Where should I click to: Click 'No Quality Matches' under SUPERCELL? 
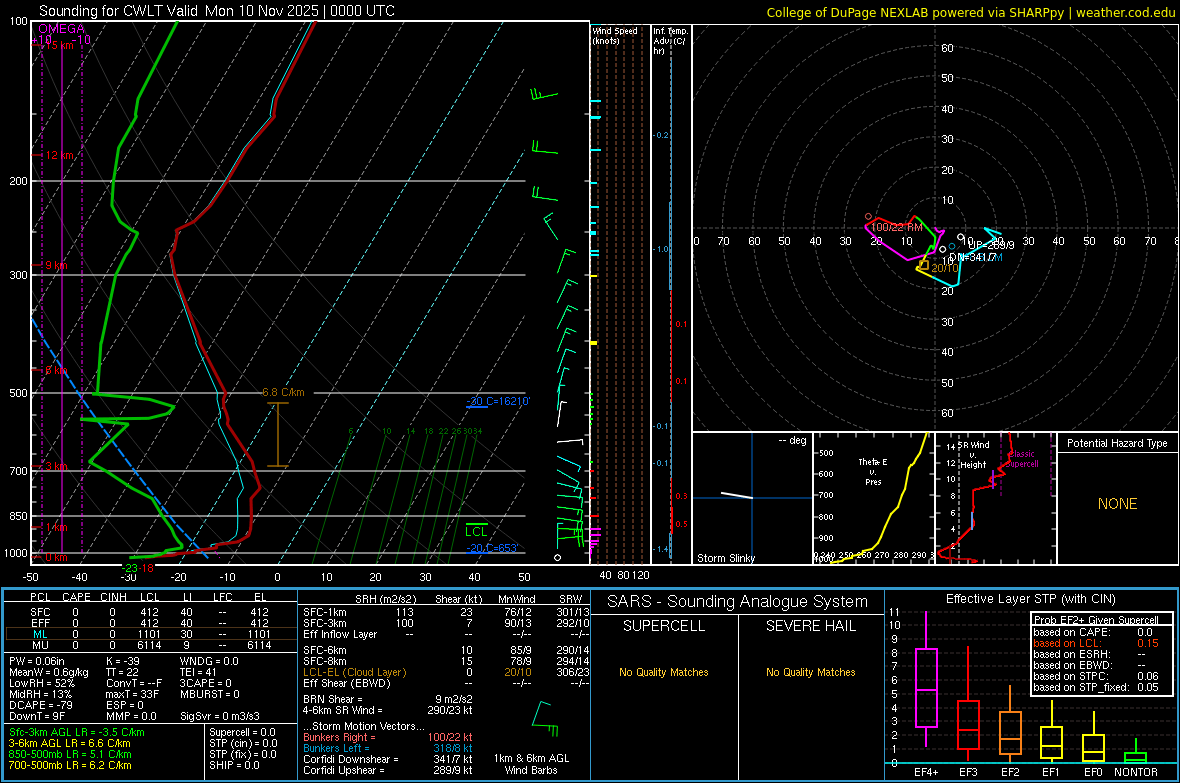pyautogui.click(x=664, y=672)
